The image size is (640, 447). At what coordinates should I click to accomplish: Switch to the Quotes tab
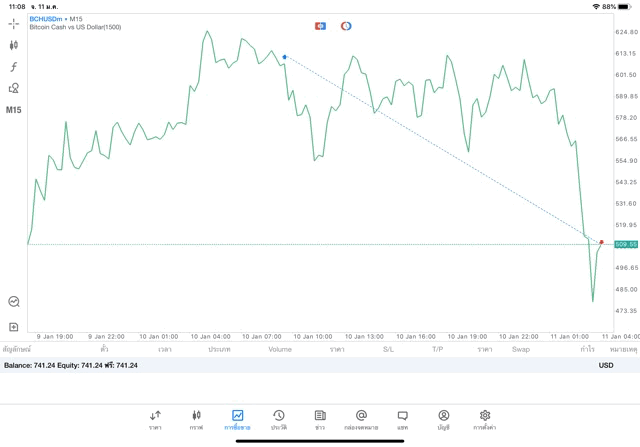click(x=155, y=419)
